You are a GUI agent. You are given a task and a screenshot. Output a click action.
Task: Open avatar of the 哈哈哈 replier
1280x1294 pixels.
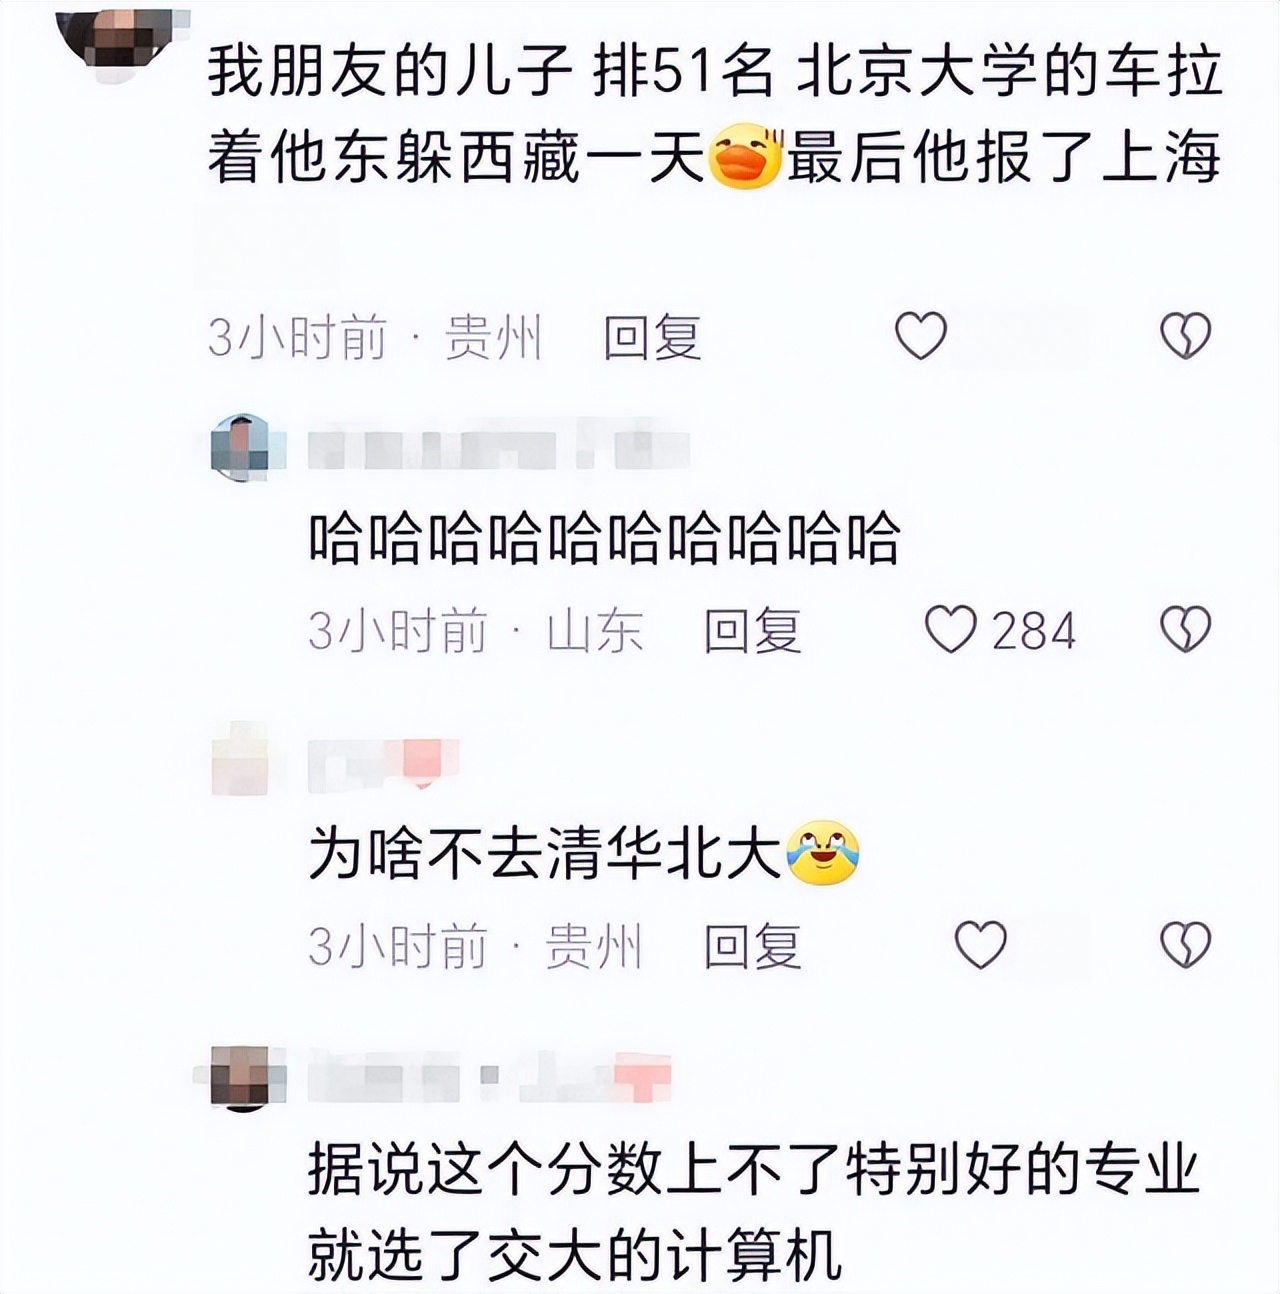[241, 447]
